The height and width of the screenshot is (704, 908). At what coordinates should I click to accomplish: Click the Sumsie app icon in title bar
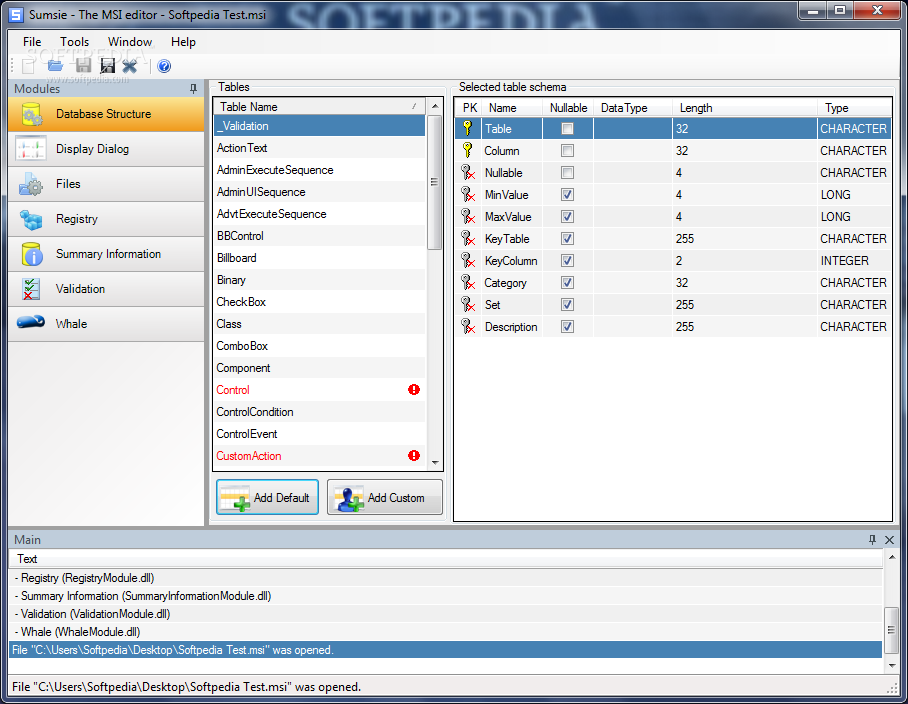coord(16,14)
